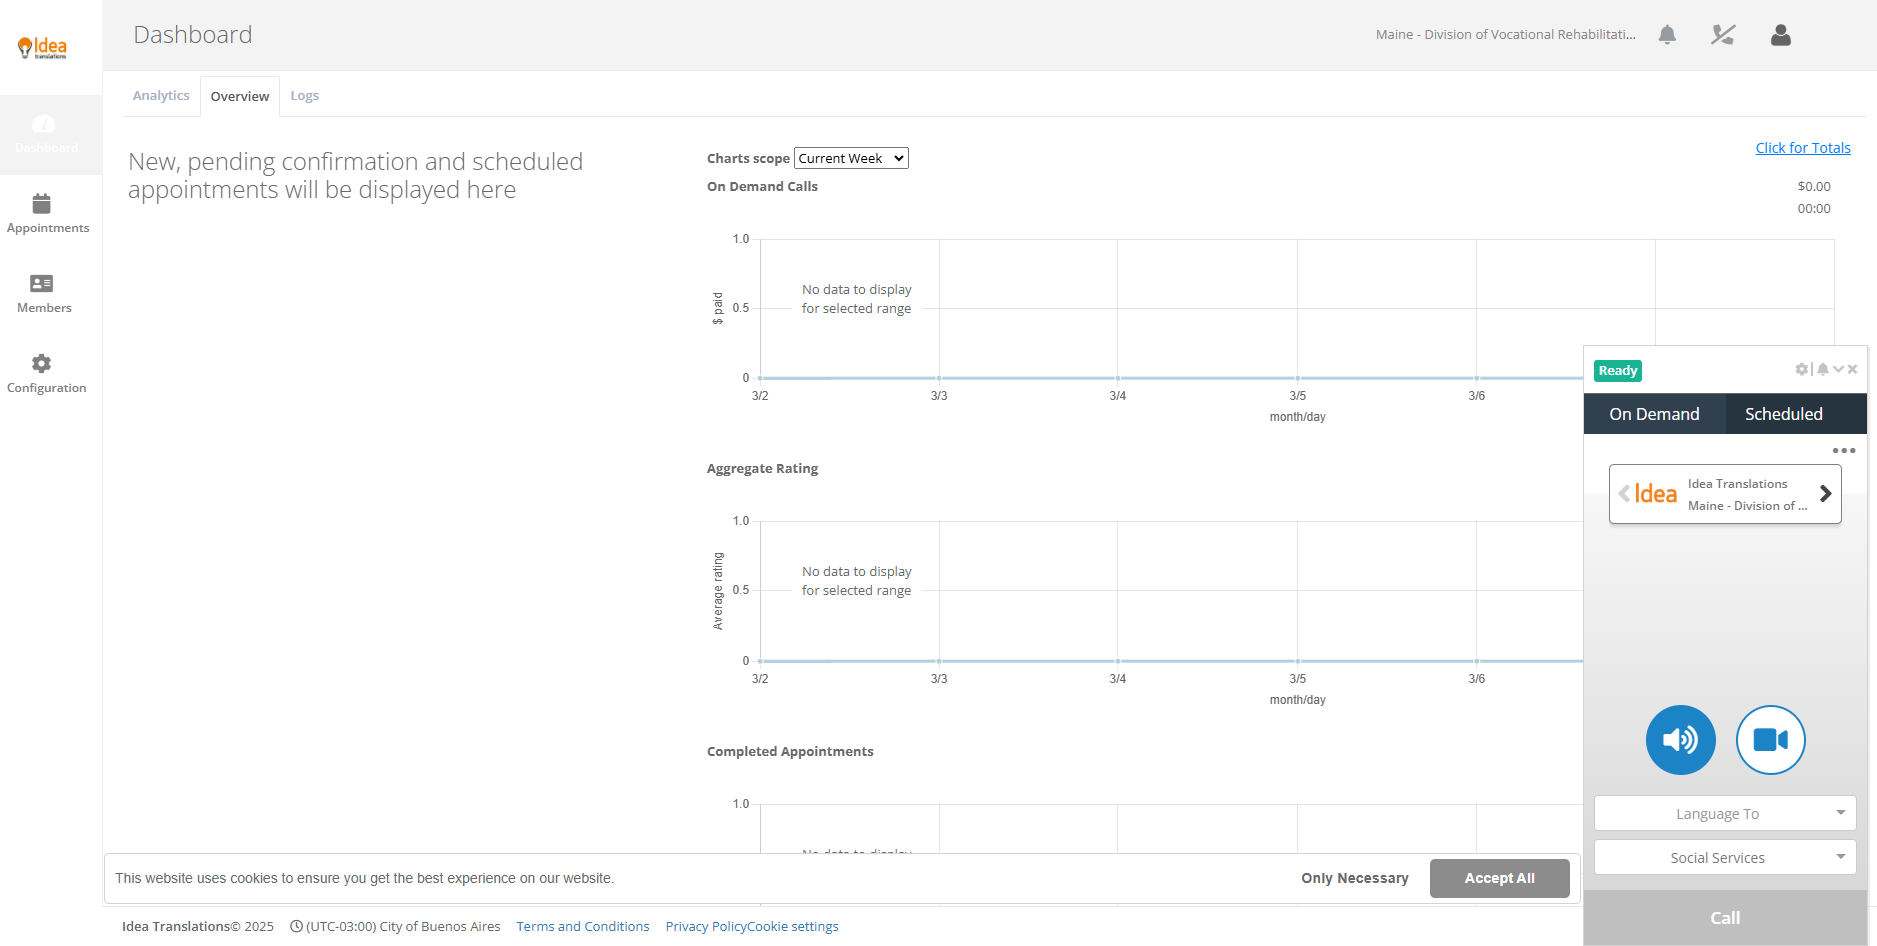Click the Accept All cookies button

1499,878
